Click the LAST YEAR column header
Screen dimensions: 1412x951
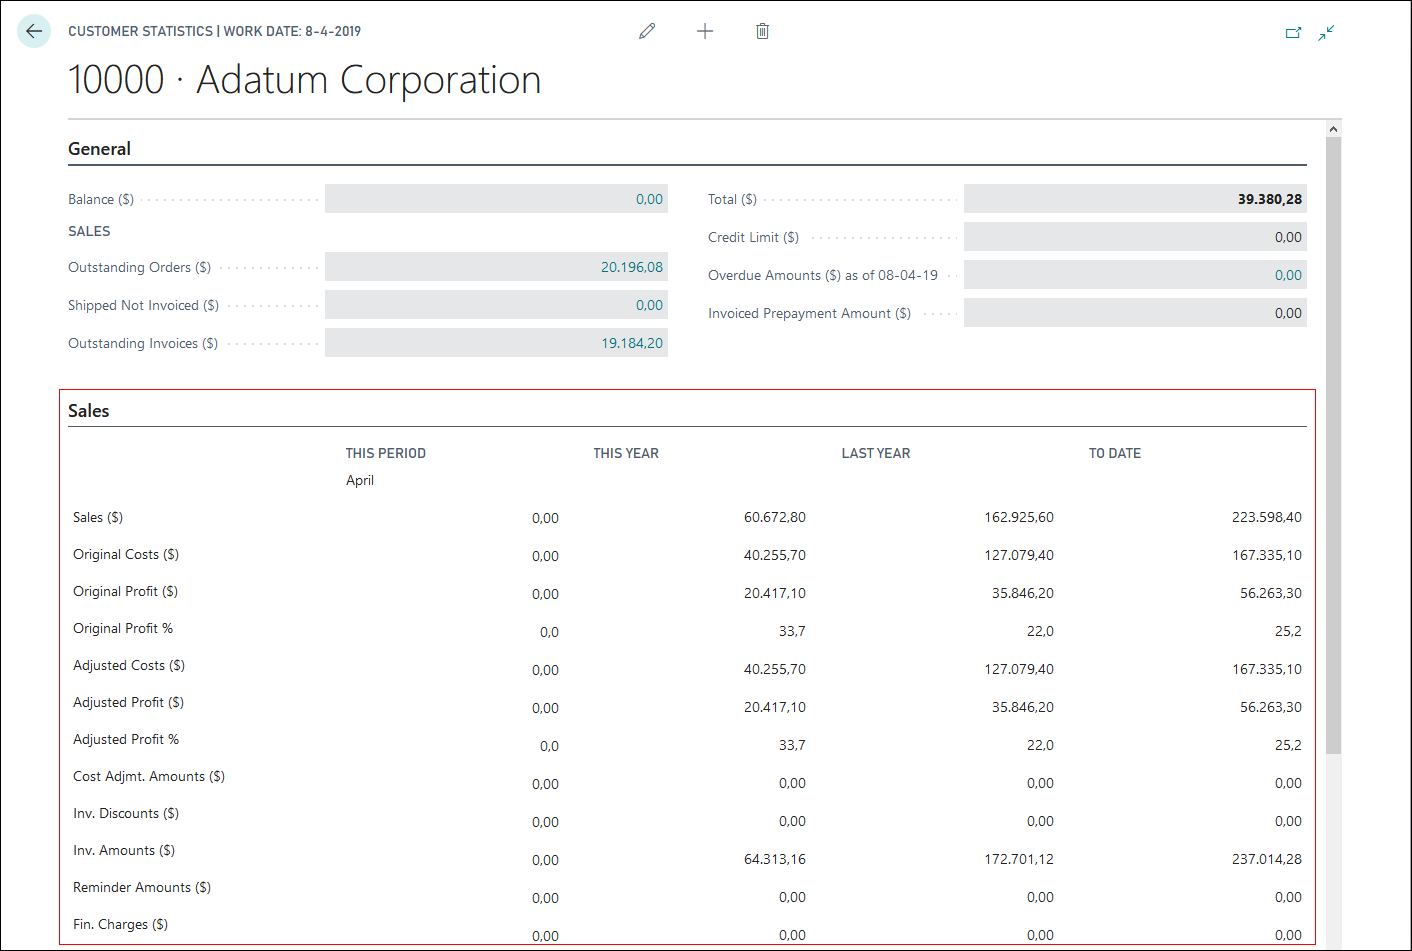pos(876,453)
